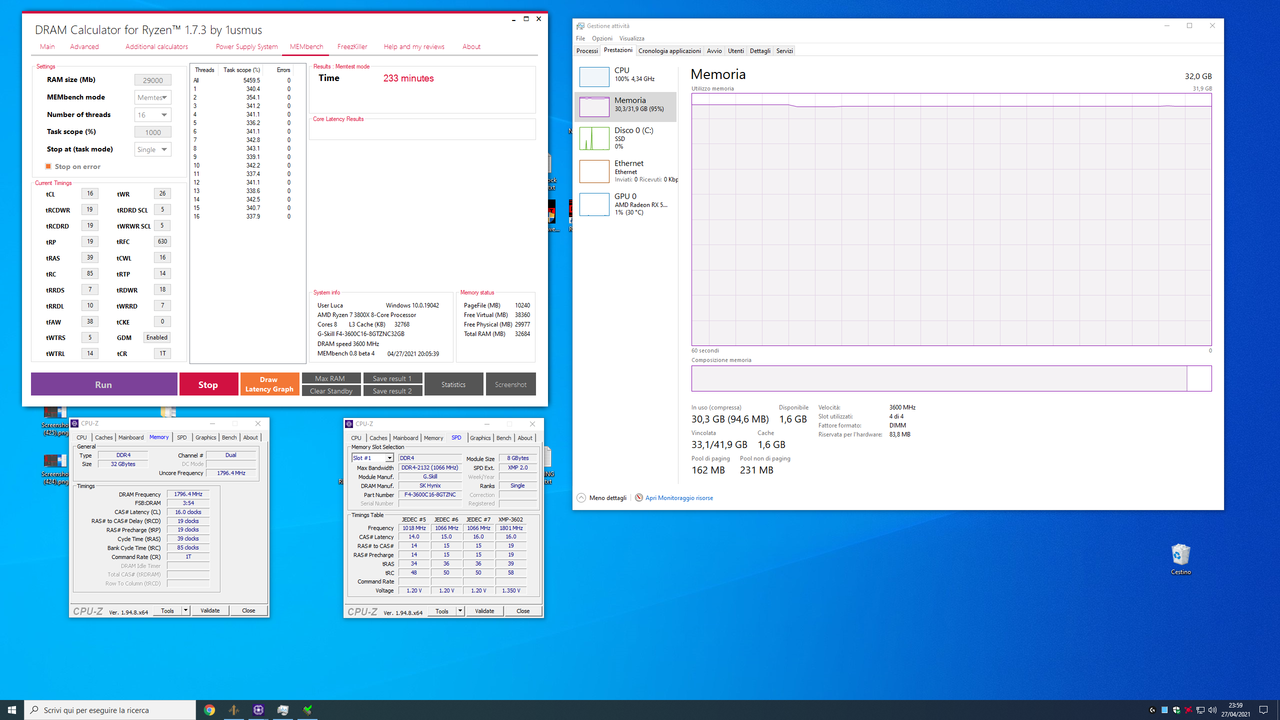The width and height of the screenshot is (1280, 720).
Task: Click the RAM size (Mb) input field
Action: [x=152, y=80]
